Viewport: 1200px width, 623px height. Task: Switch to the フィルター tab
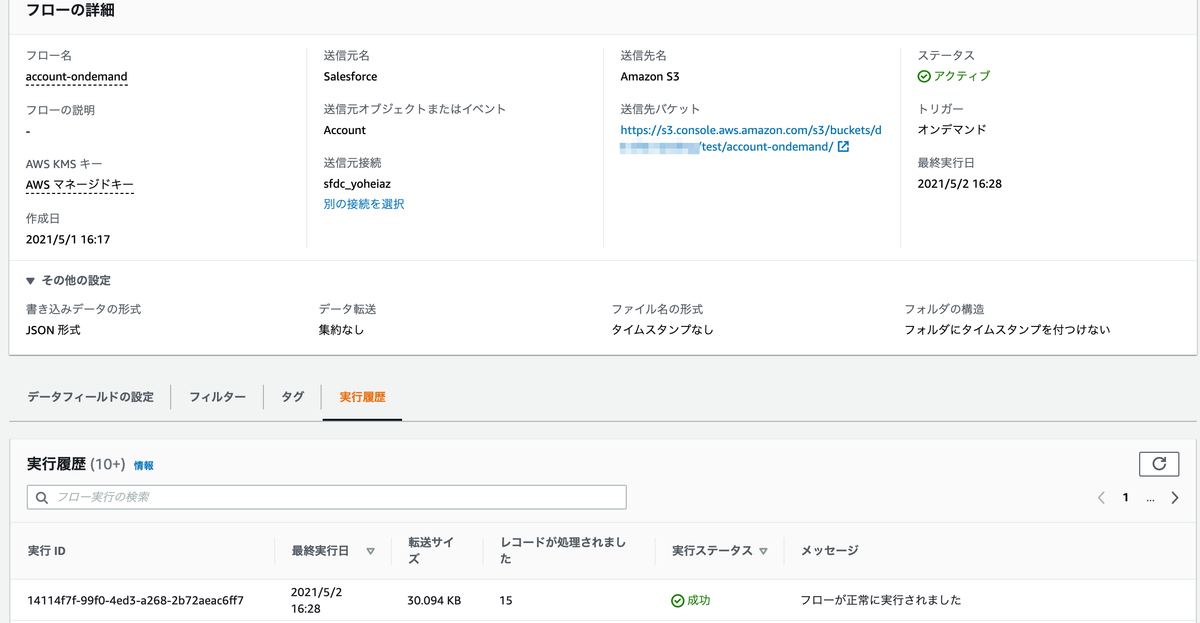click(217, 397)
